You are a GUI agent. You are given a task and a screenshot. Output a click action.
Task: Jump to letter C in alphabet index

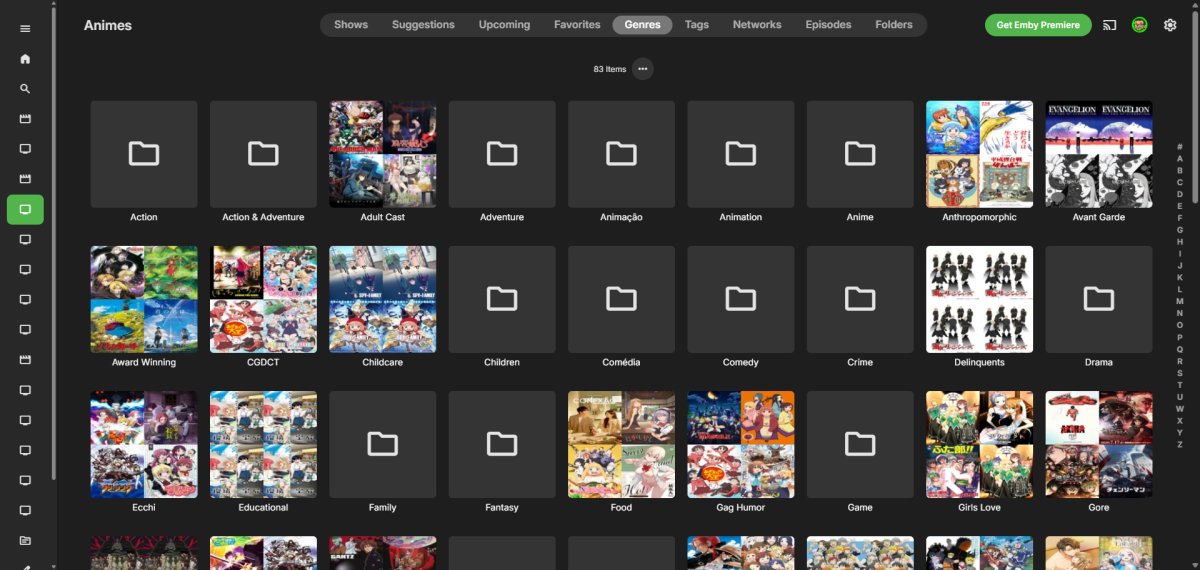[1180, 182]
